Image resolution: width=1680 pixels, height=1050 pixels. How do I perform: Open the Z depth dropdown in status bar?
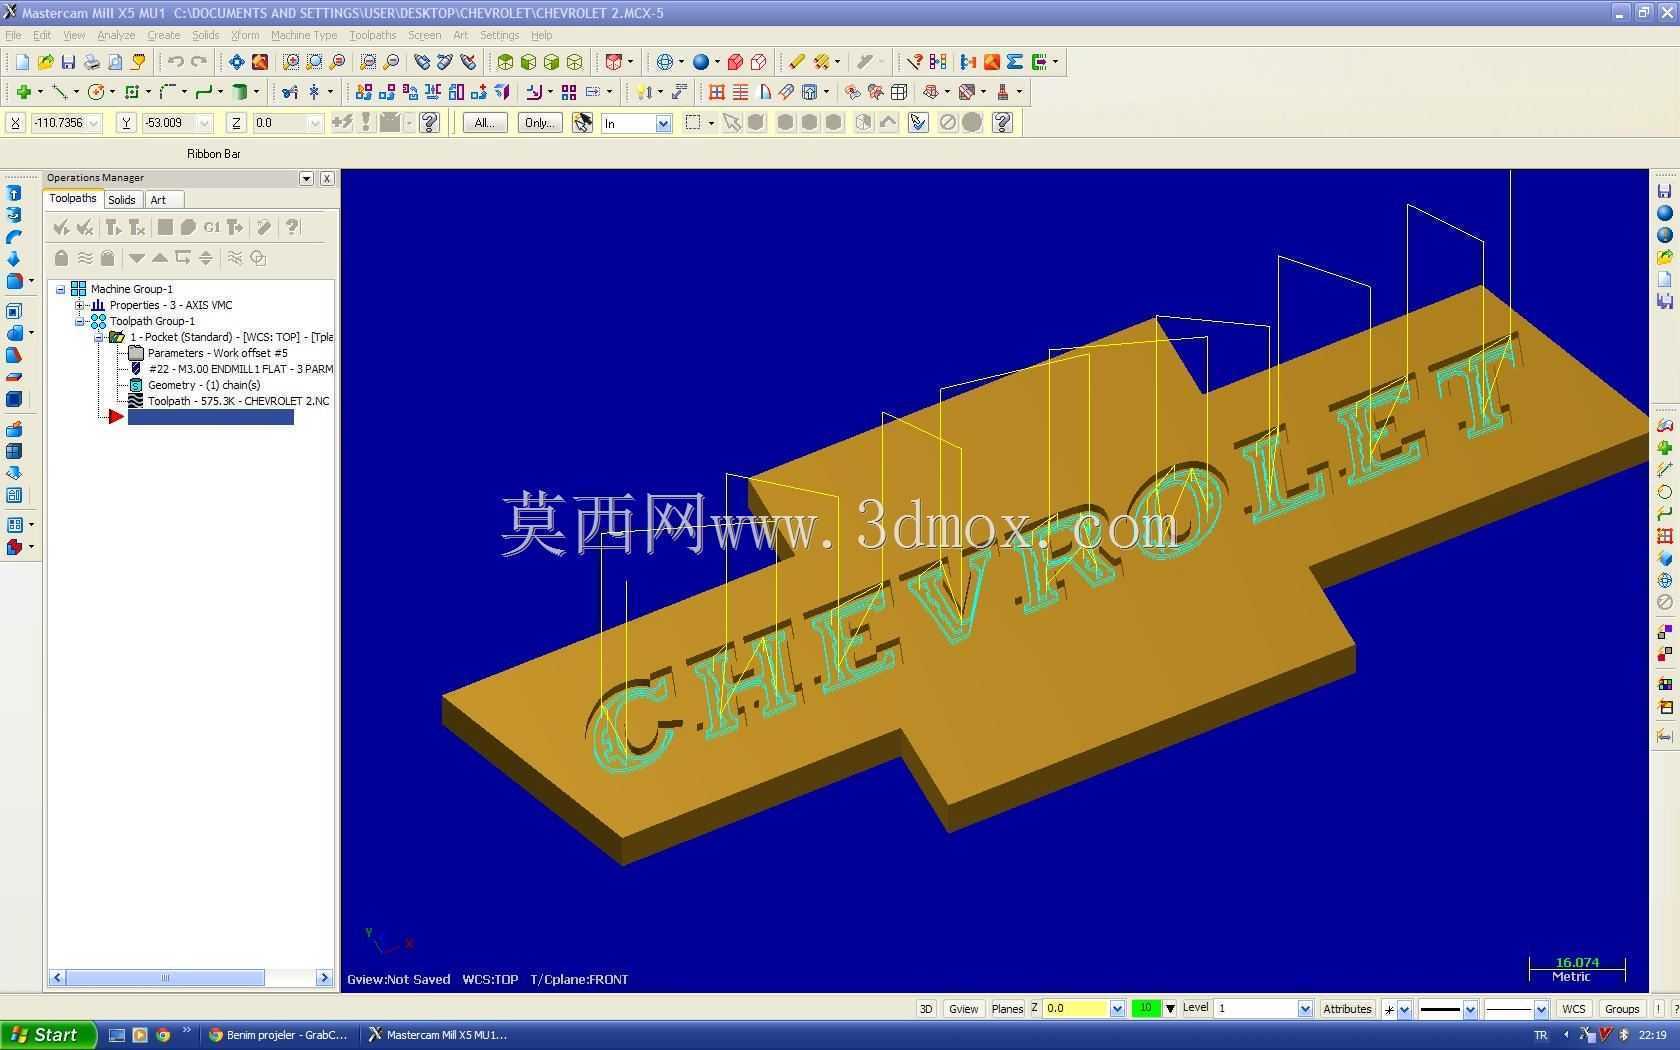coord(1117,1009)
